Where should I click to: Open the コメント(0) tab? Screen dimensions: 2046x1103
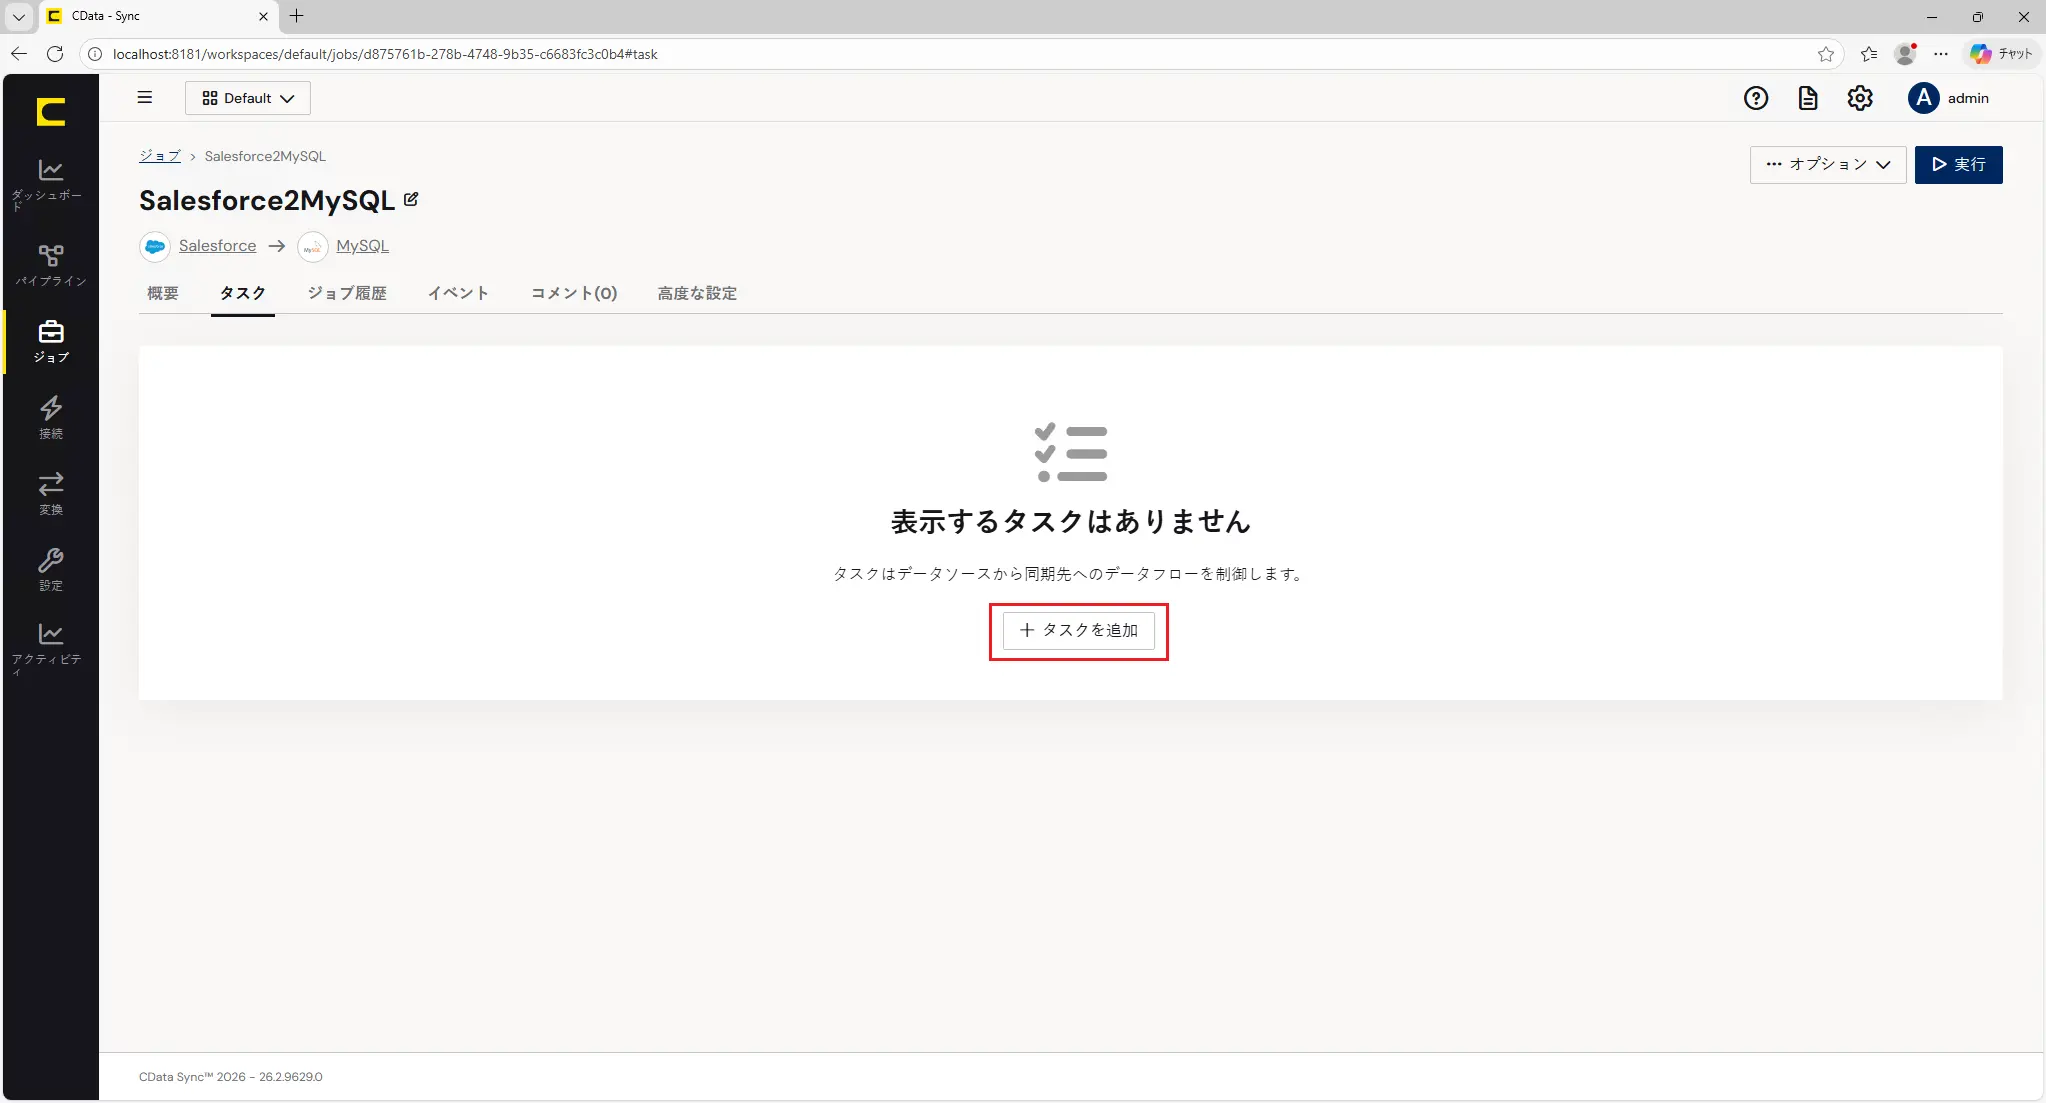(x=574, y=293)
